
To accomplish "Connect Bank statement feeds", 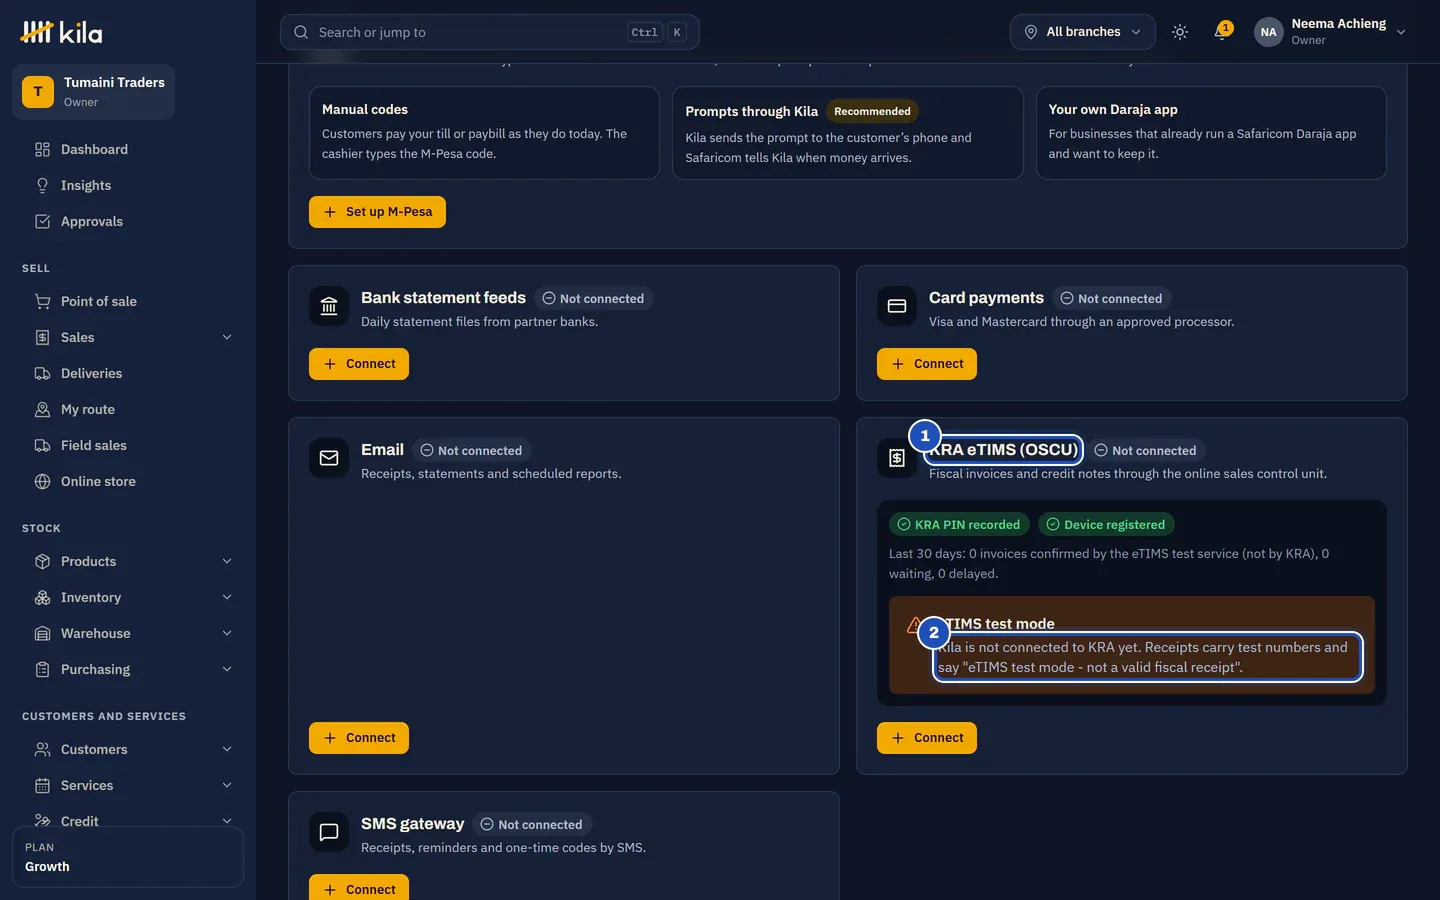I will point(359,364).
